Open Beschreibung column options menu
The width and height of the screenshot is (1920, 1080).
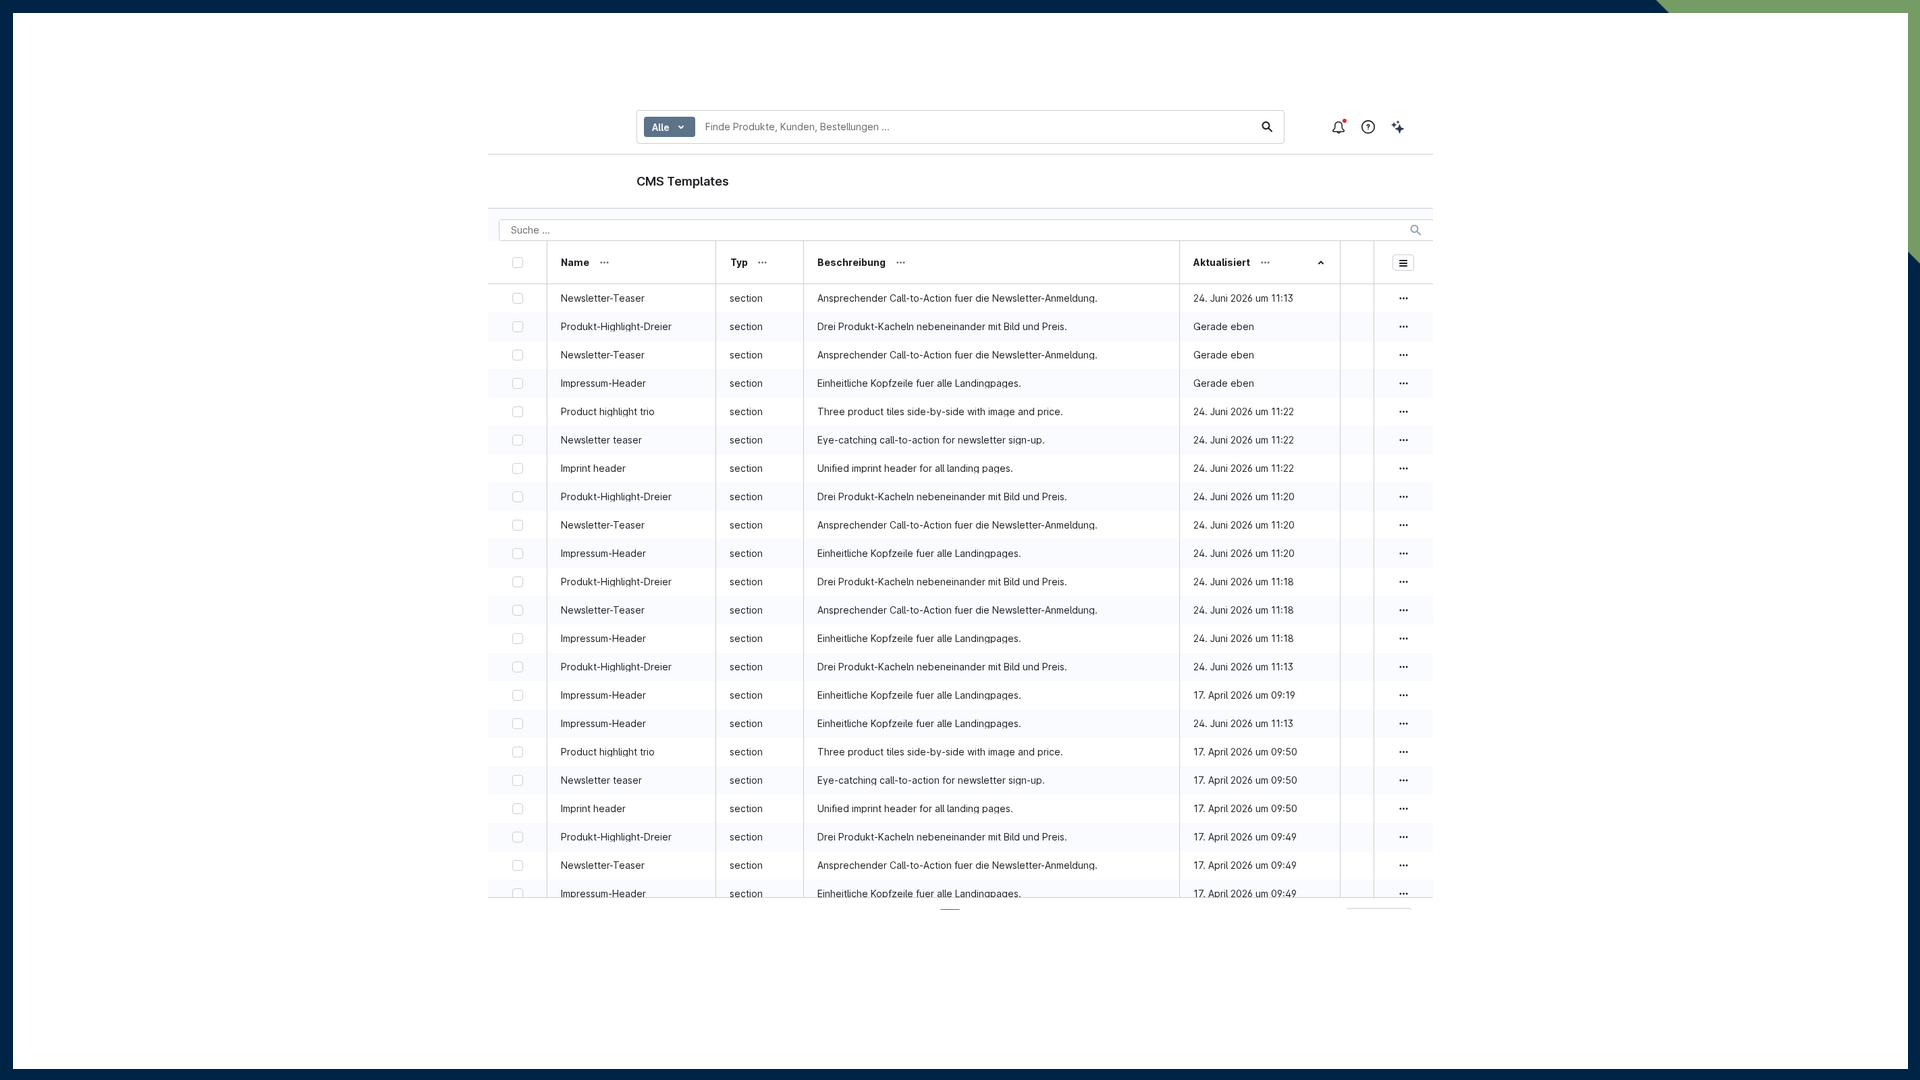pyautogui.click(x=901, y=263)
